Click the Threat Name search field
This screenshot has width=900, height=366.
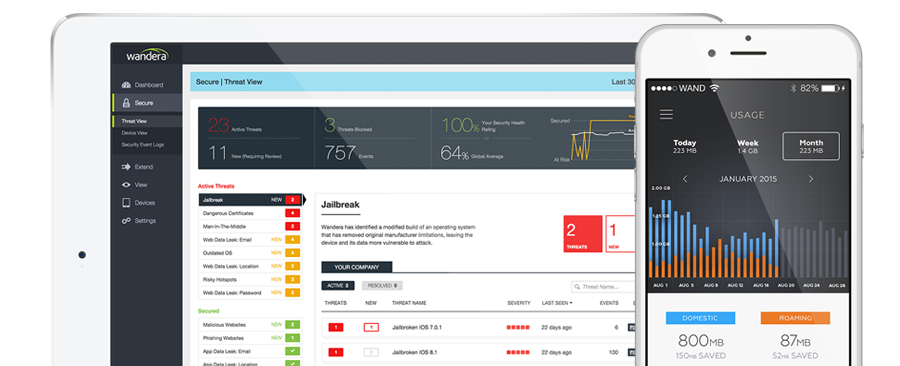[603, 286]
